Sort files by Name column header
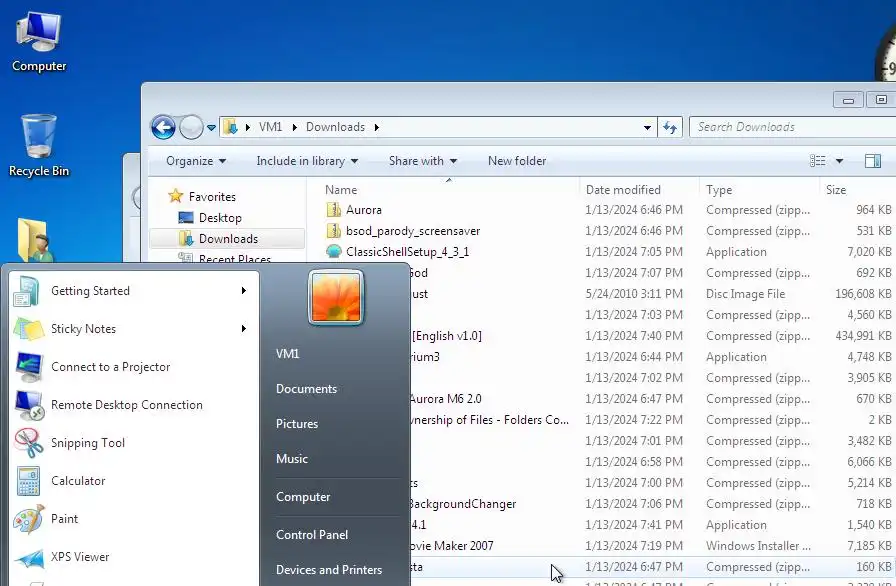The width and height of the screenshot is (896, 586). pyautogui.click(x=341, y=190)
